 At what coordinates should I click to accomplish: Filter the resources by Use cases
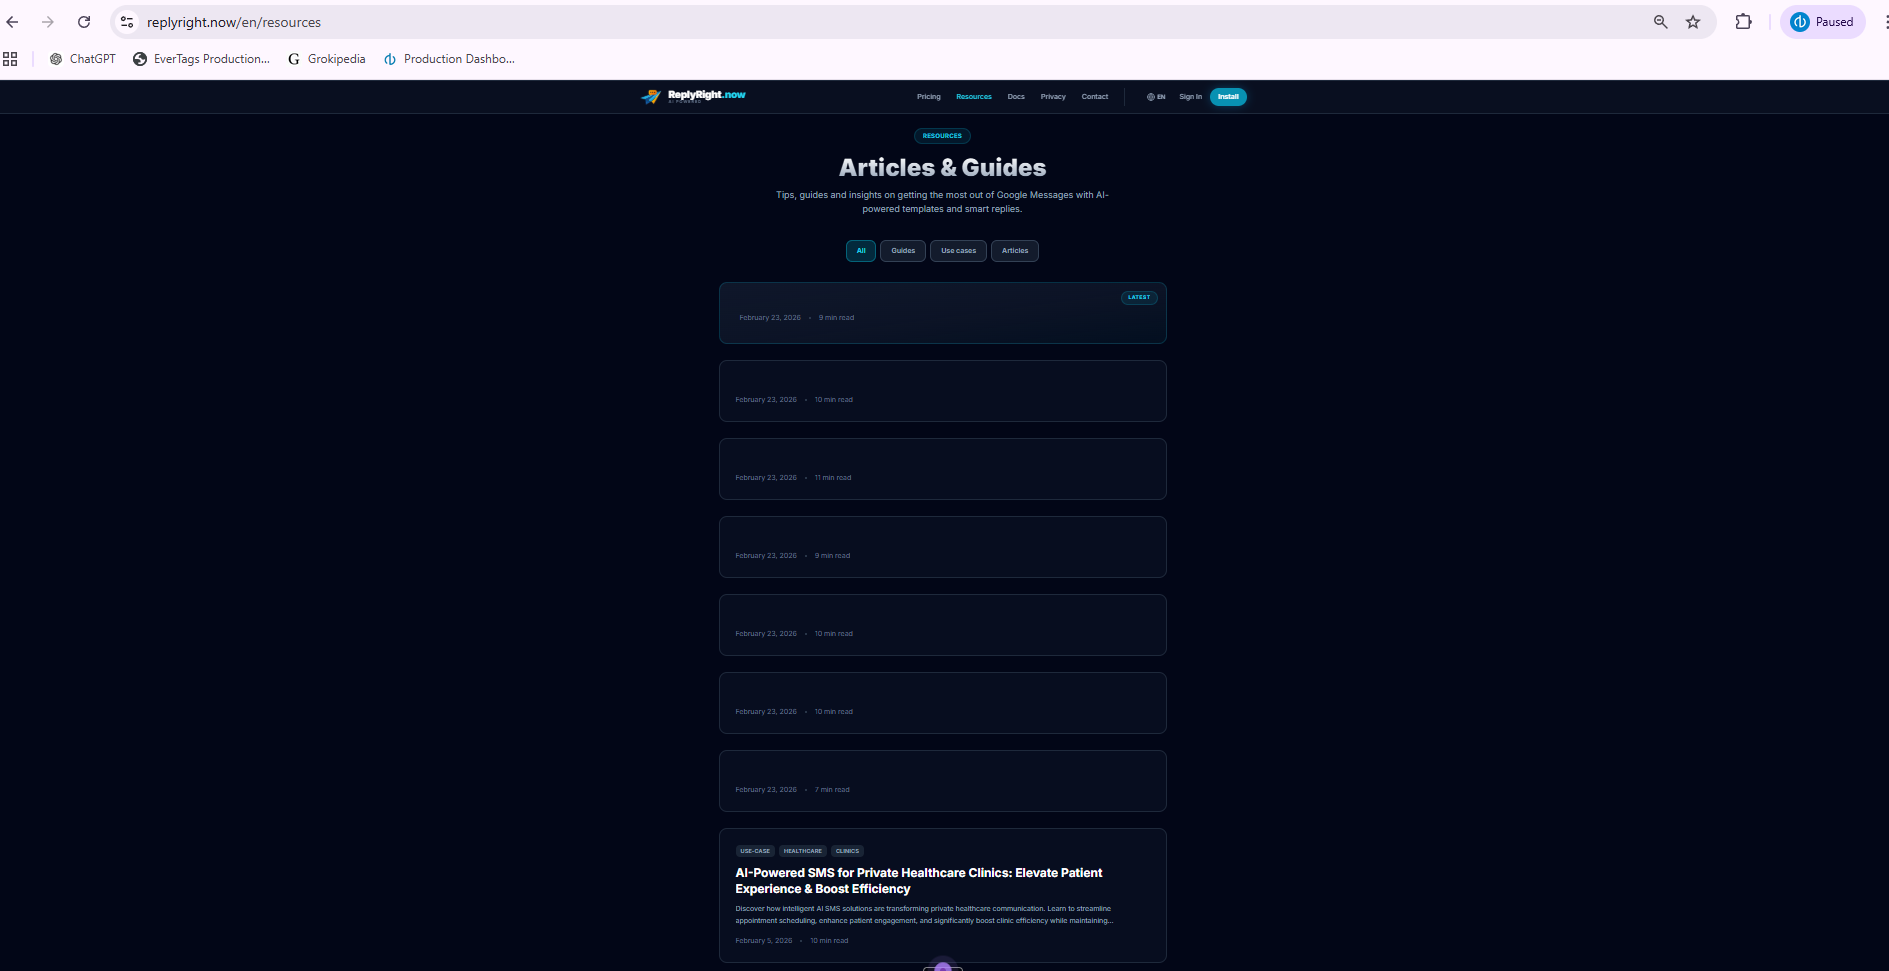tap(958, 251)
